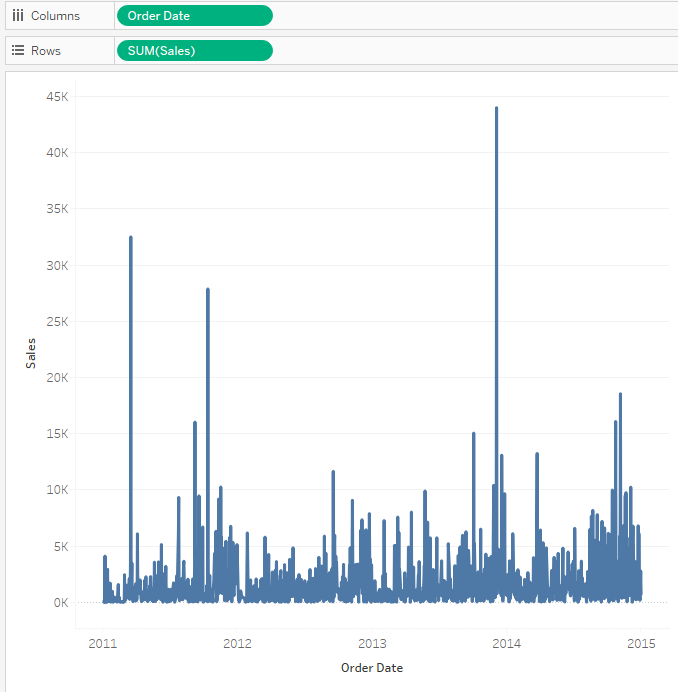This screenshot has height=692, width=678.
Task: Click empty area of the Columns shelf
Action: coord(470,16)
